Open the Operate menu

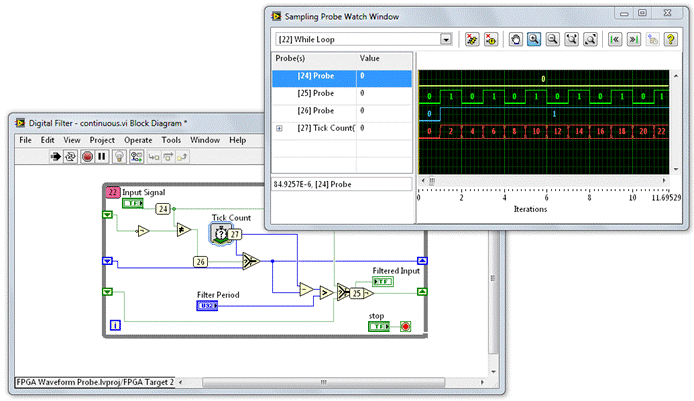coord(138,140)
